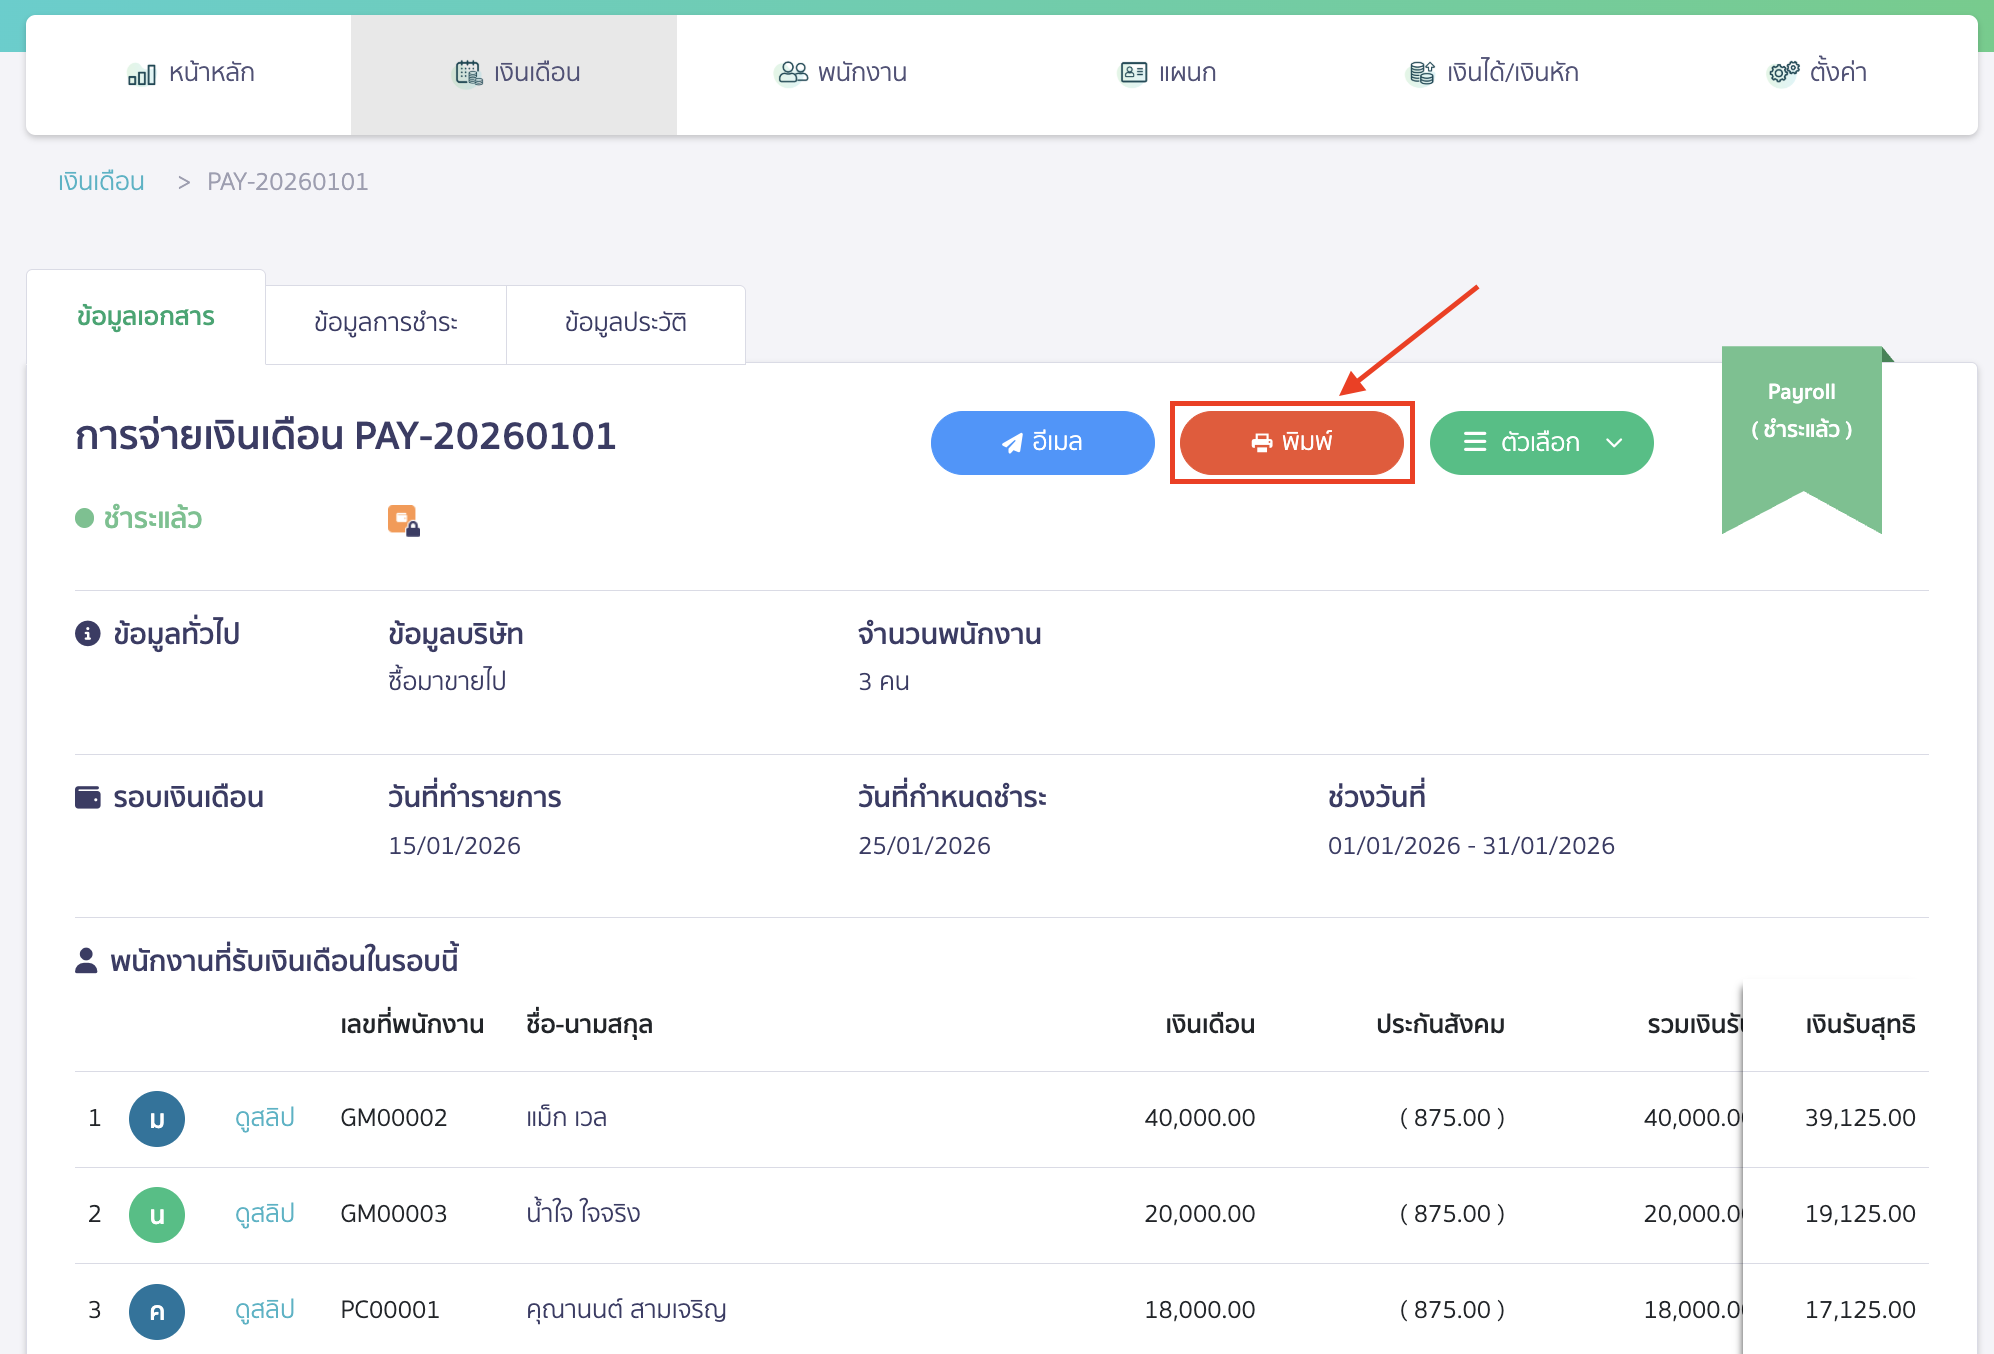Screen dimensions: 1994x1354
Task: Send via the blue อีเมล button
Action: (x=1042, y=442)
